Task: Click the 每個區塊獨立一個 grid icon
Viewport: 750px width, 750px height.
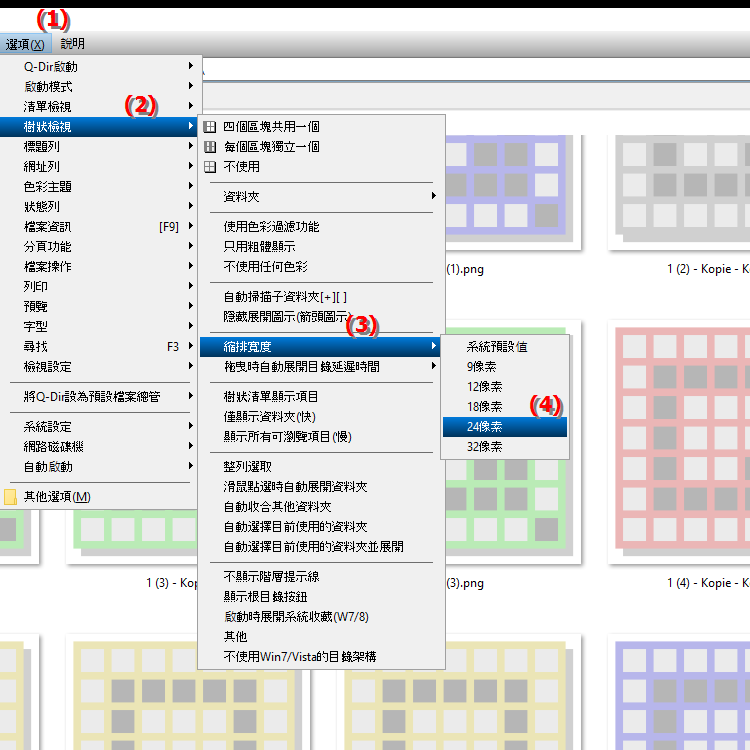Action: coord(210,147)
